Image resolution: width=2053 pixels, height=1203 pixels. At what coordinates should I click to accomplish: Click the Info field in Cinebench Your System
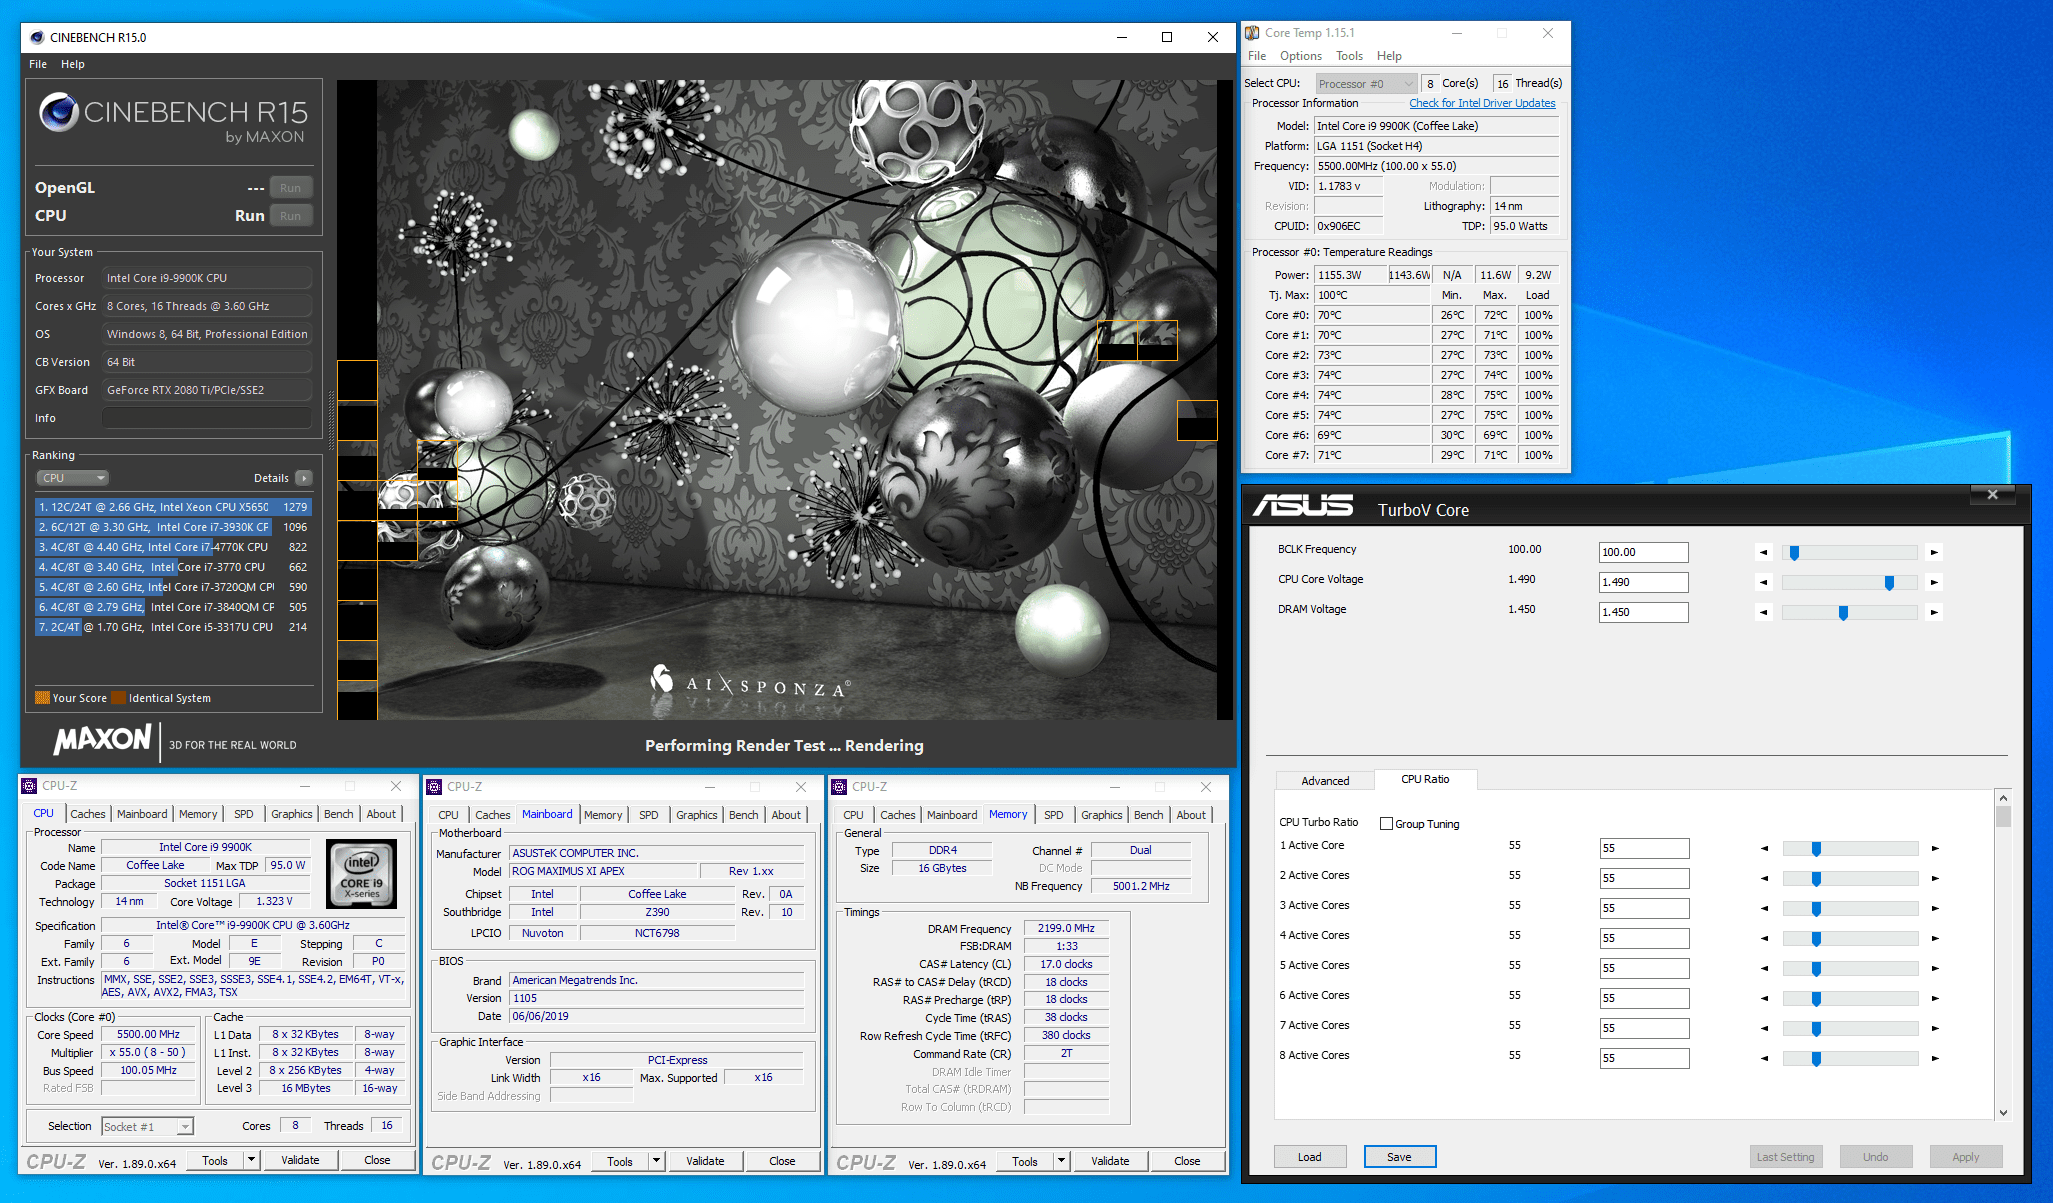[207, 418]
